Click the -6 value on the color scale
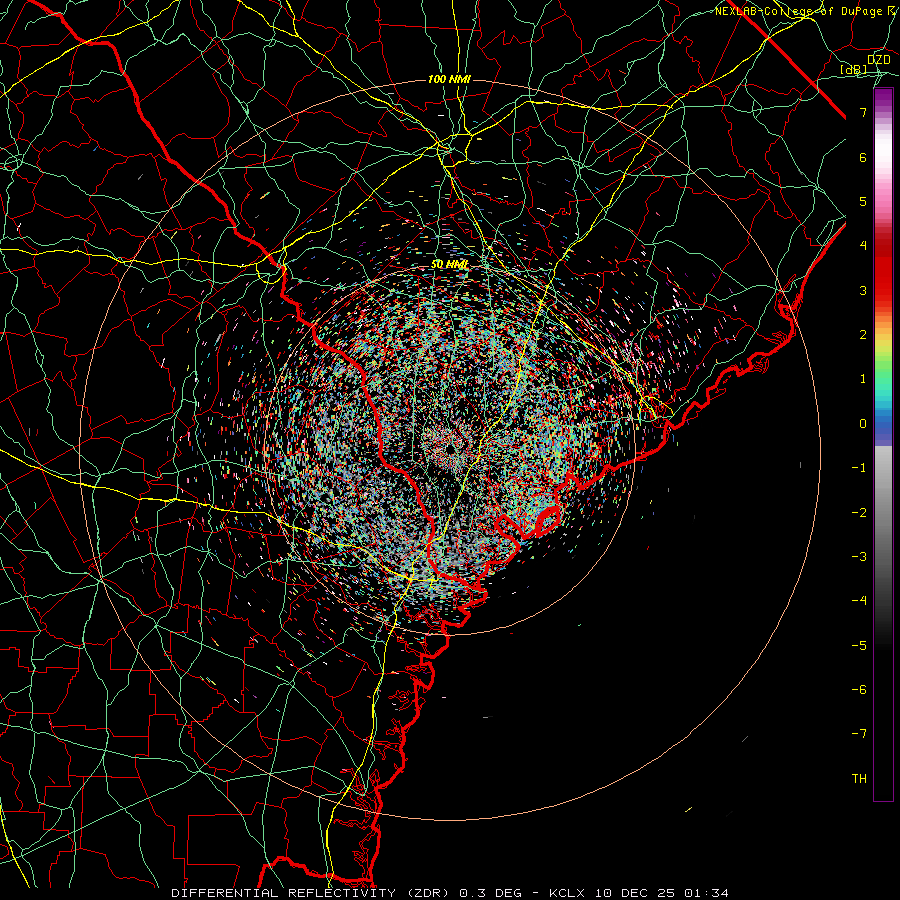 [859, 690]
